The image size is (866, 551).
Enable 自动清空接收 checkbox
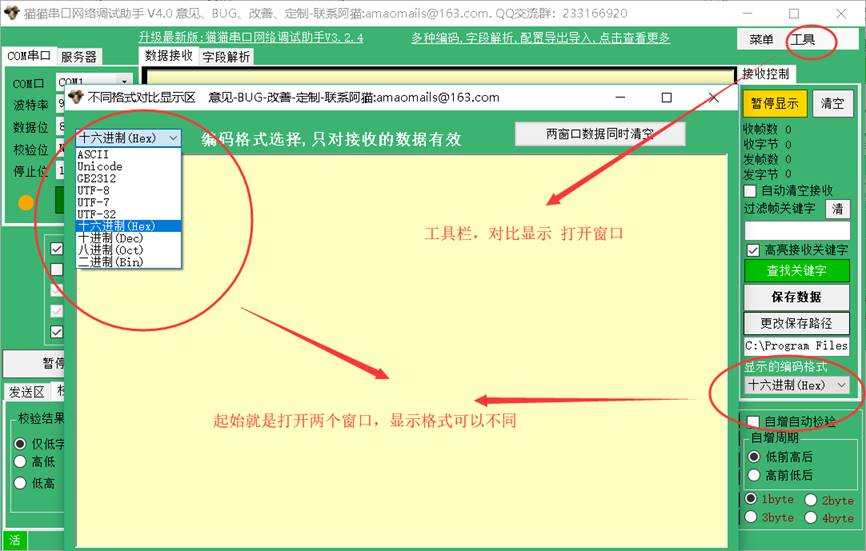coord(750,190)
